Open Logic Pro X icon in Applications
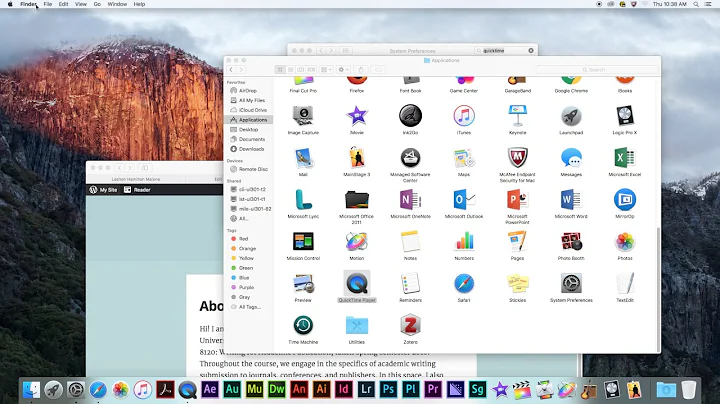The image size is (720, 404). 625,116
